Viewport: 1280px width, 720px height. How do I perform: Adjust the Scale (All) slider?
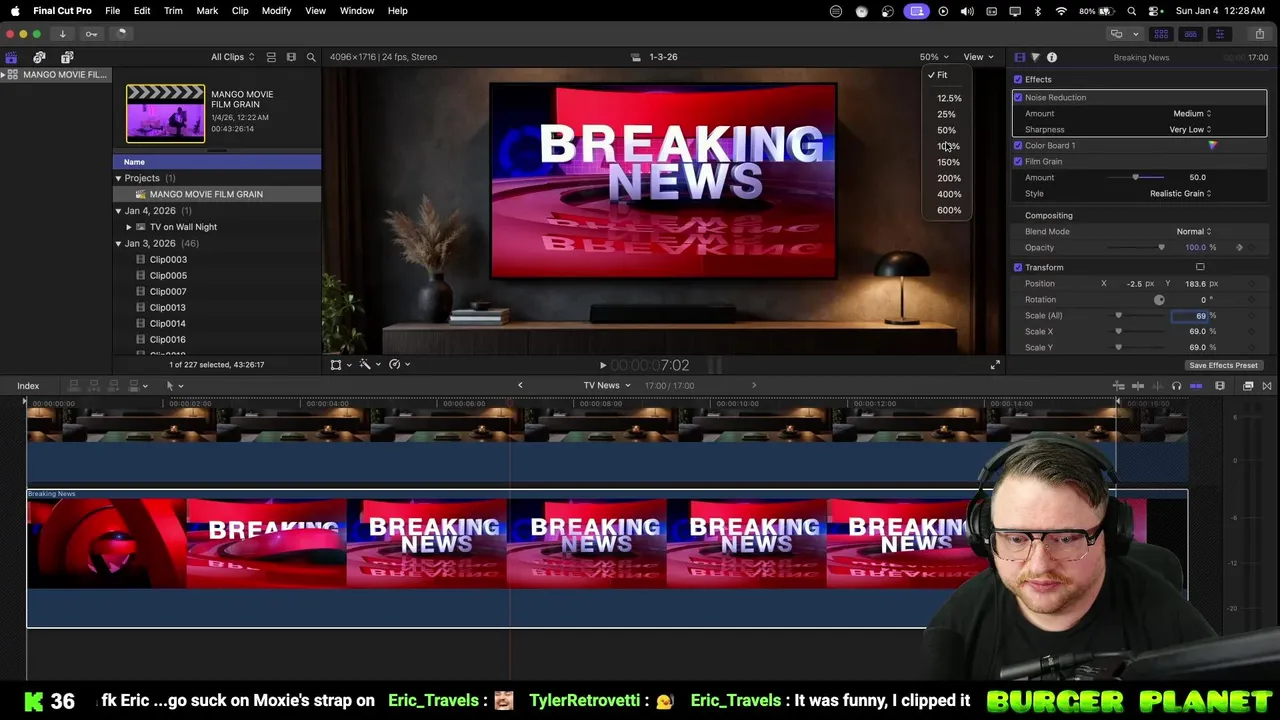click(x=1136, y=315)
